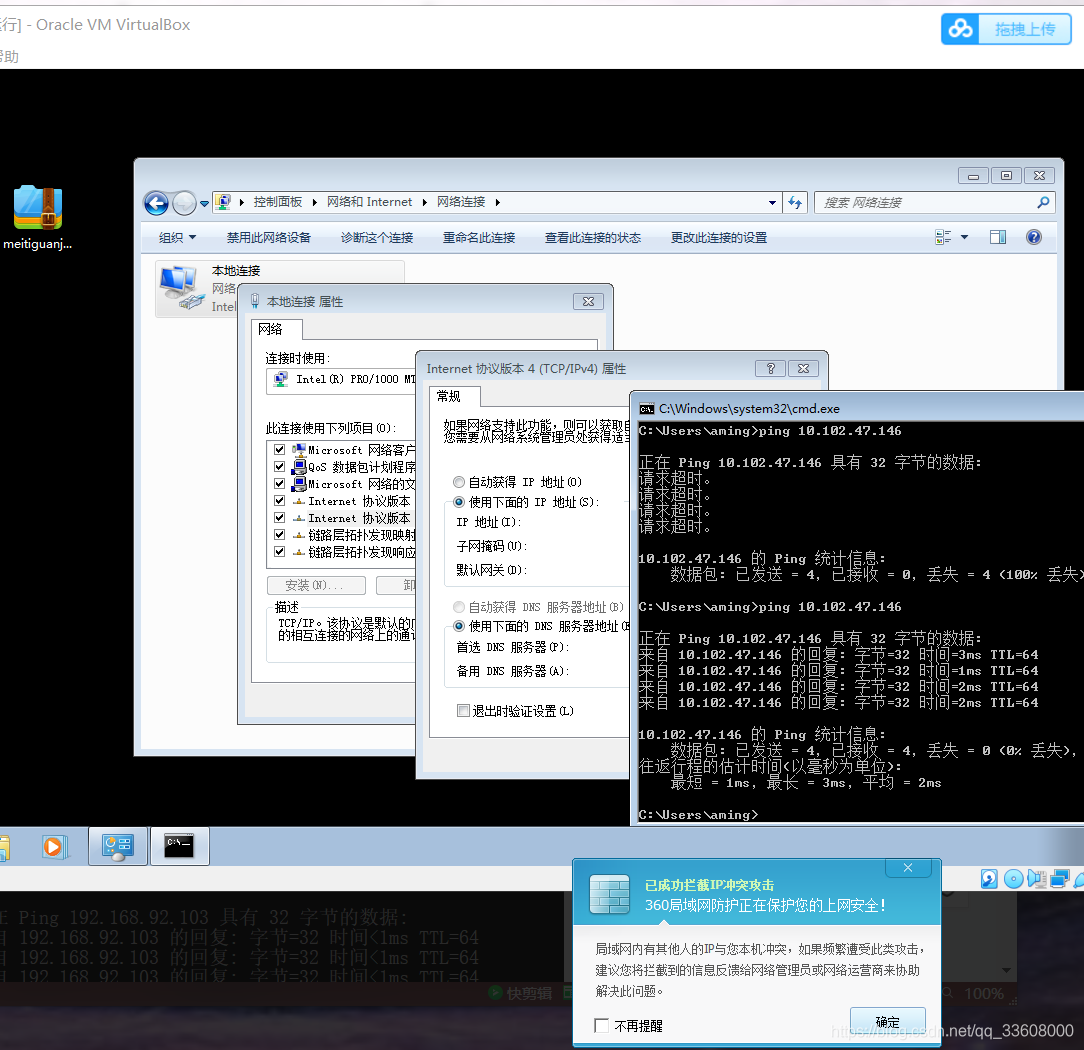Toggle the 链路层拓扑发现映射 checkbox
Viewport: 1084px width, 1050px height.
pos(279,534)
